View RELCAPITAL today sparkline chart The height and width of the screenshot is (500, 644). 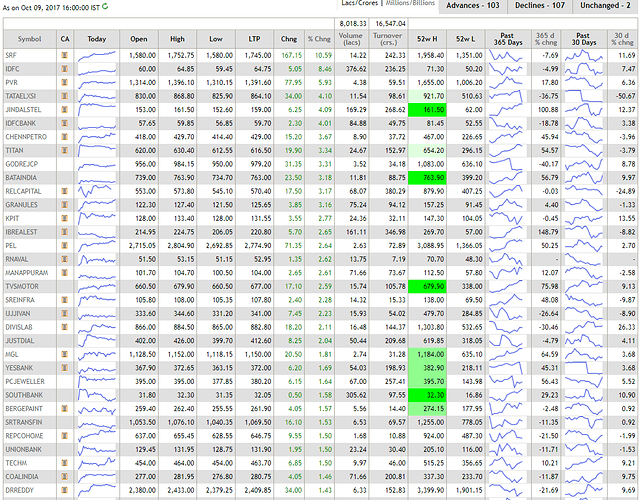97,191
